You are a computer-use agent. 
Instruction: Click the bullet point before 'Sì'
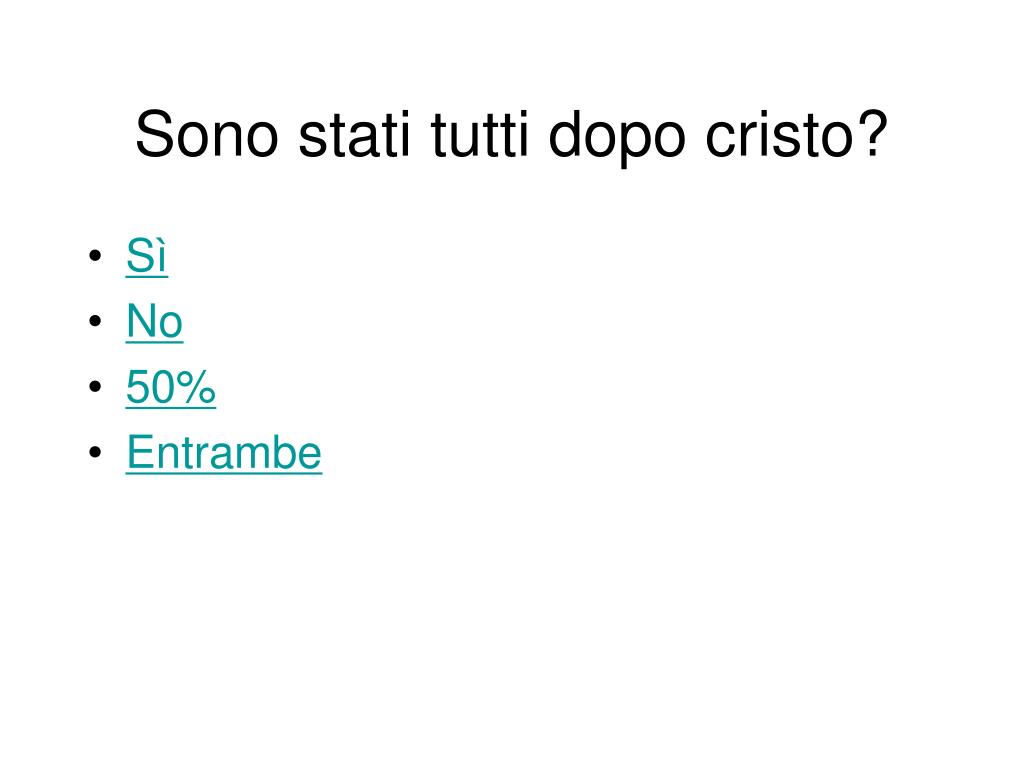[x=95, y=255]
